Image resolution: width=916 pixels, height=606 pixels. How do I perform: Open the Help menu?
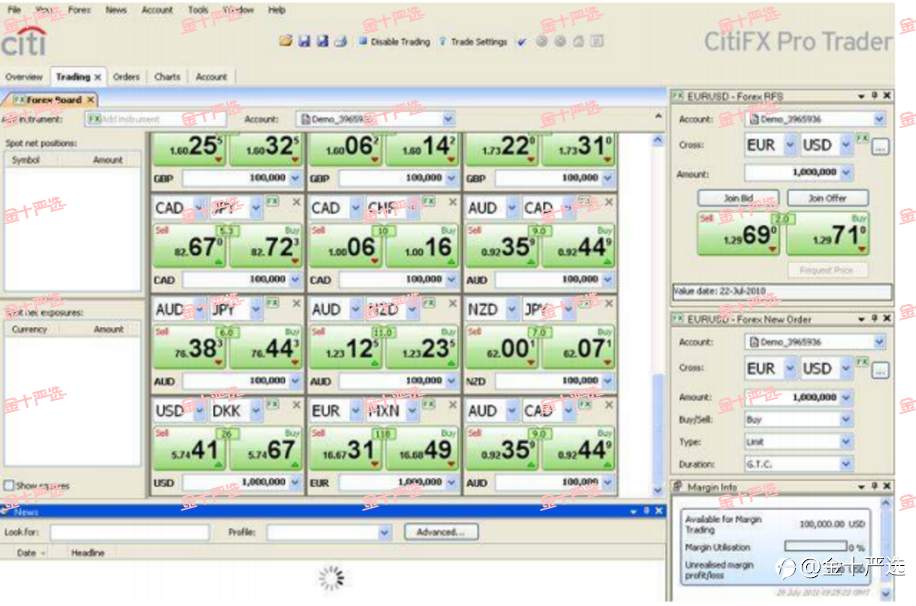(276, 10)
